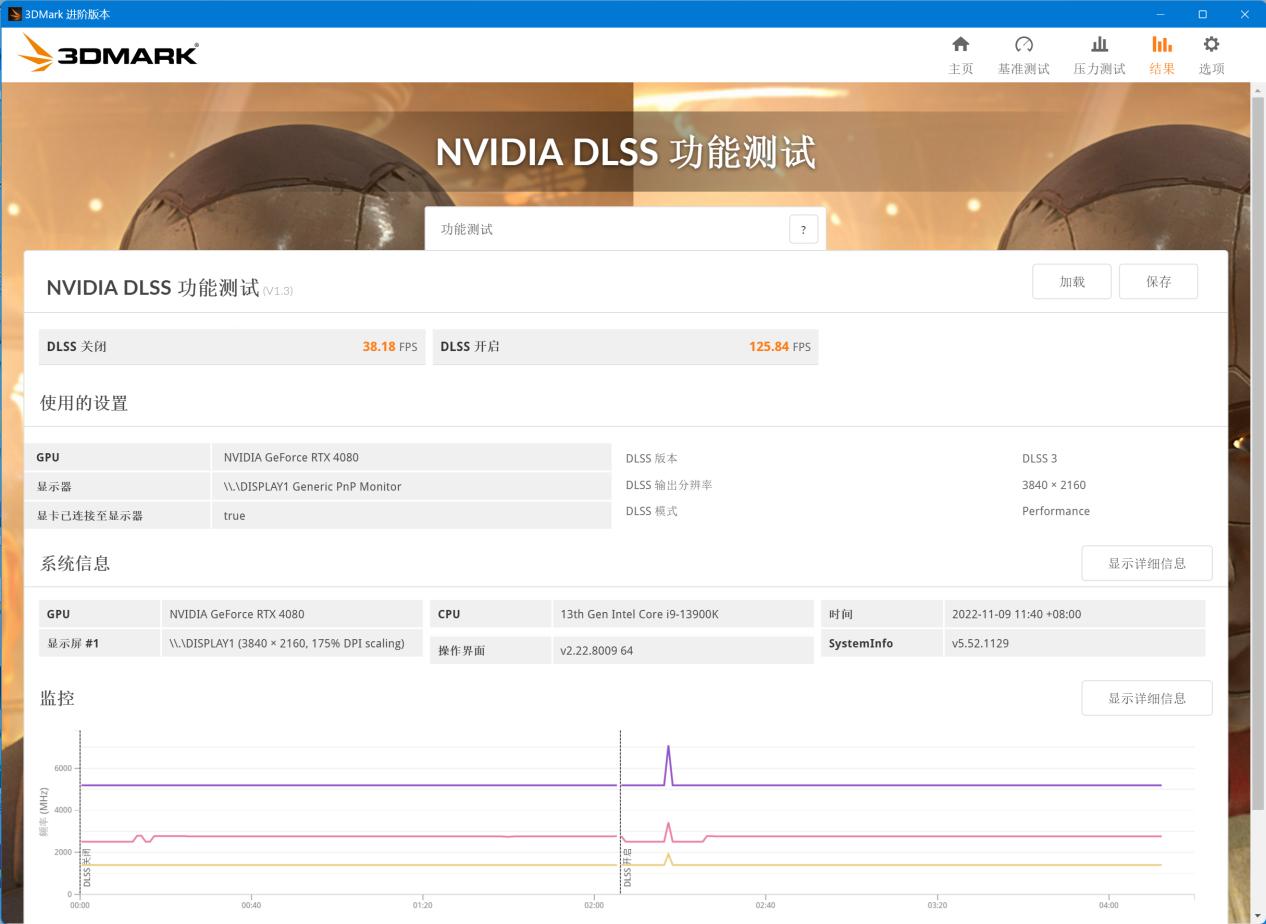The width and height of the screenshot is (1266, 924).
Task: Show detailed system info with 显示详细信息
Action: click(x=1146, y=563)
